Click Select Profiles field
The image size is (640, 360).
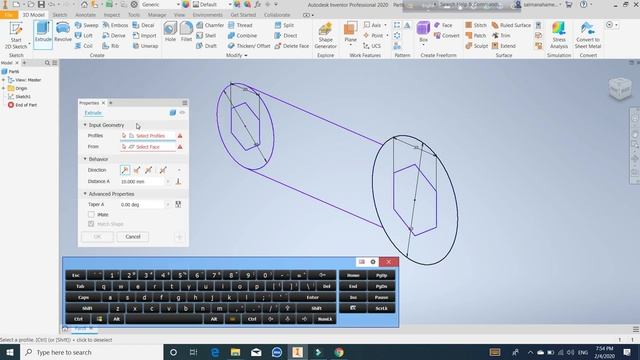(148, 136)
